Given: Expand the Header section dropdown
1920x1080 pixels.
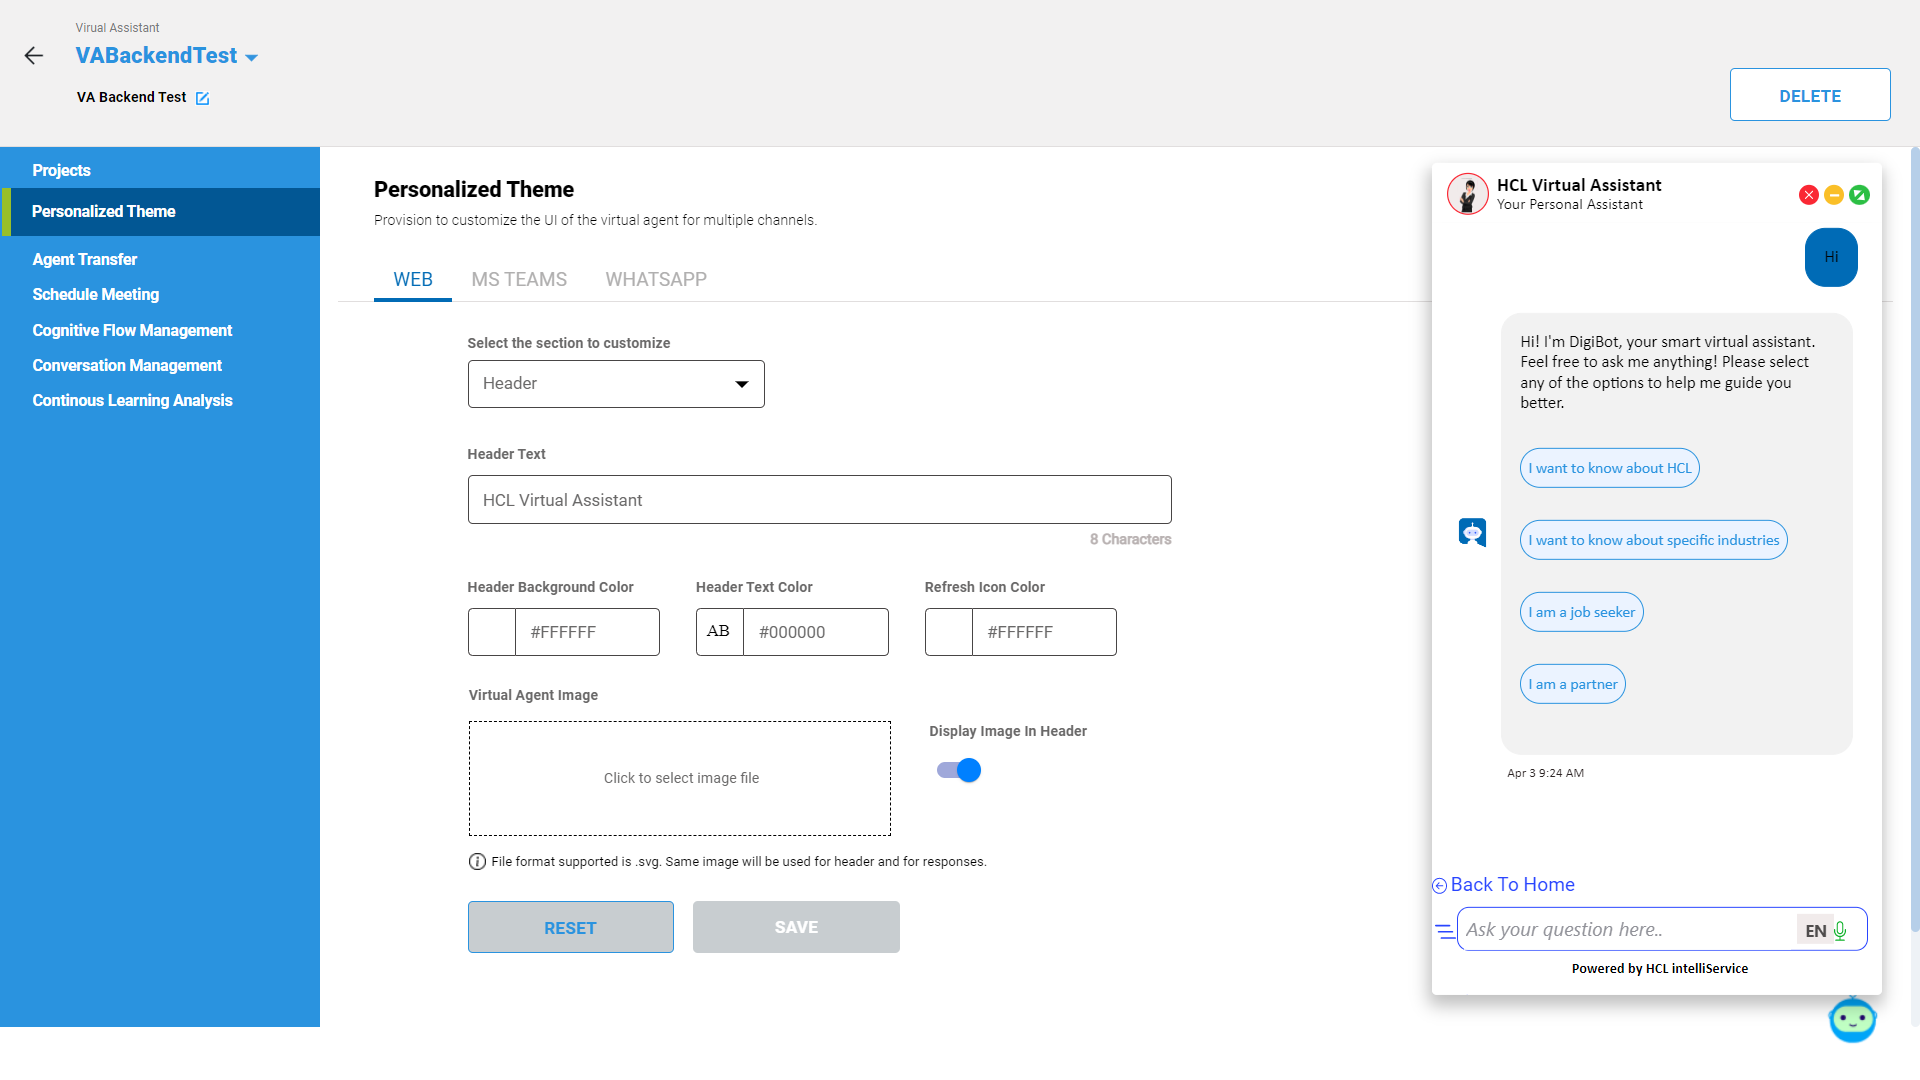Looking at the screenshot, I should (616, 384).
